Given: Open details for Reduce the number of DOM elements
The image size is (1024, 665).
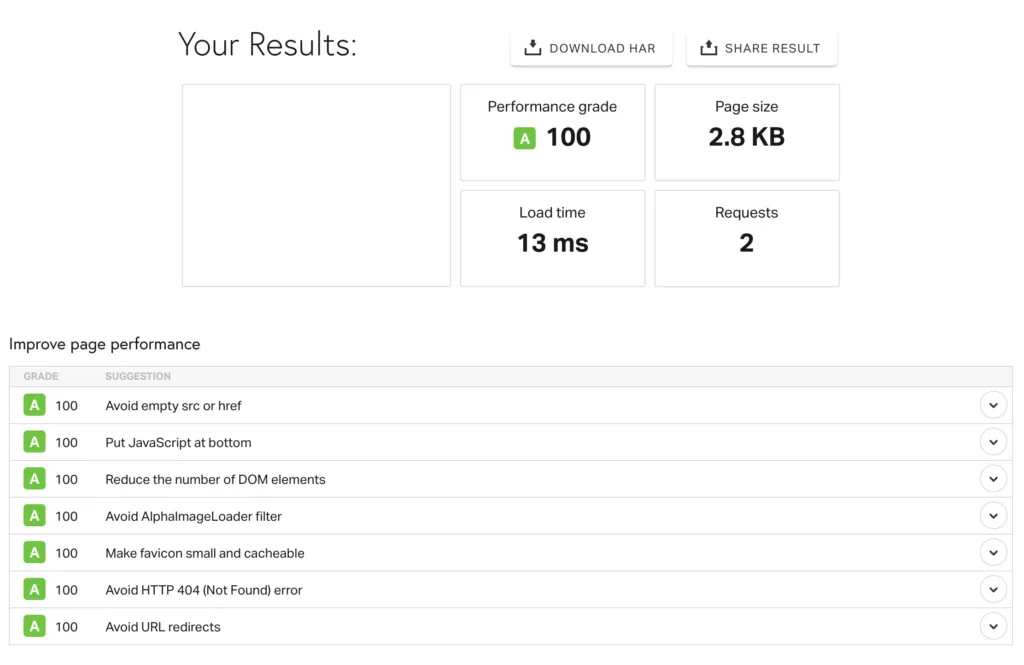Looking at the screenshot, I should [x=993, y=478].
